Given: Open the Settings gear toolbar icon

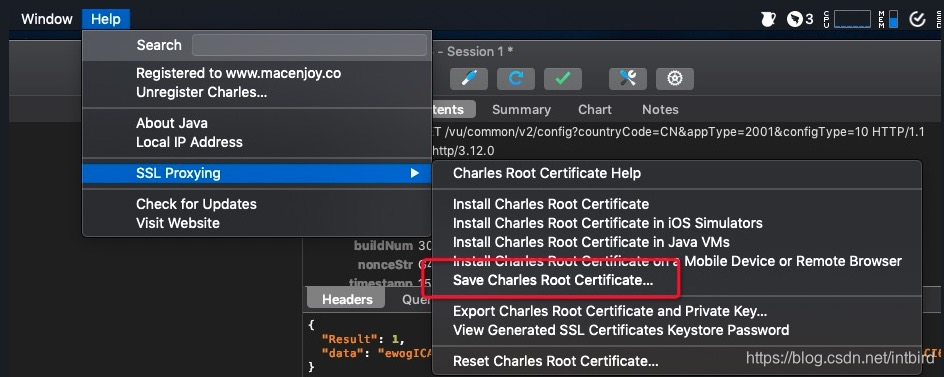Looking at the screenshot, I should 675,78.
